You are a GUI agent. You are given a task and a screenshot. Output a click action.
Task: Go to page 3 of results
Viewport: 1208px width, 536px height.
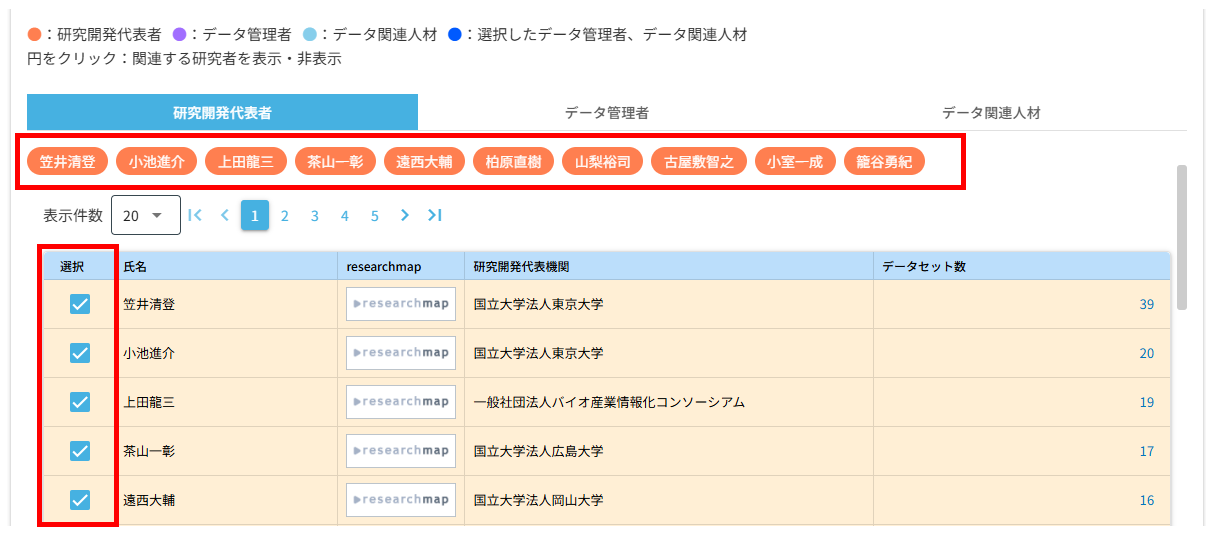tap(314, 215)
